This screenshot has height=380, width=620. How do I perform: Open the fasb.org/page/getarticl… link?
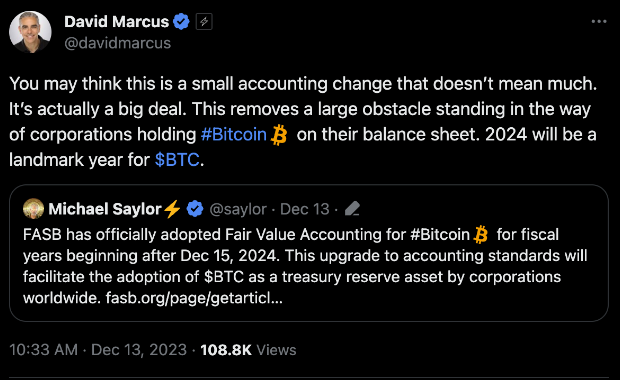click(x=194, y=298)
